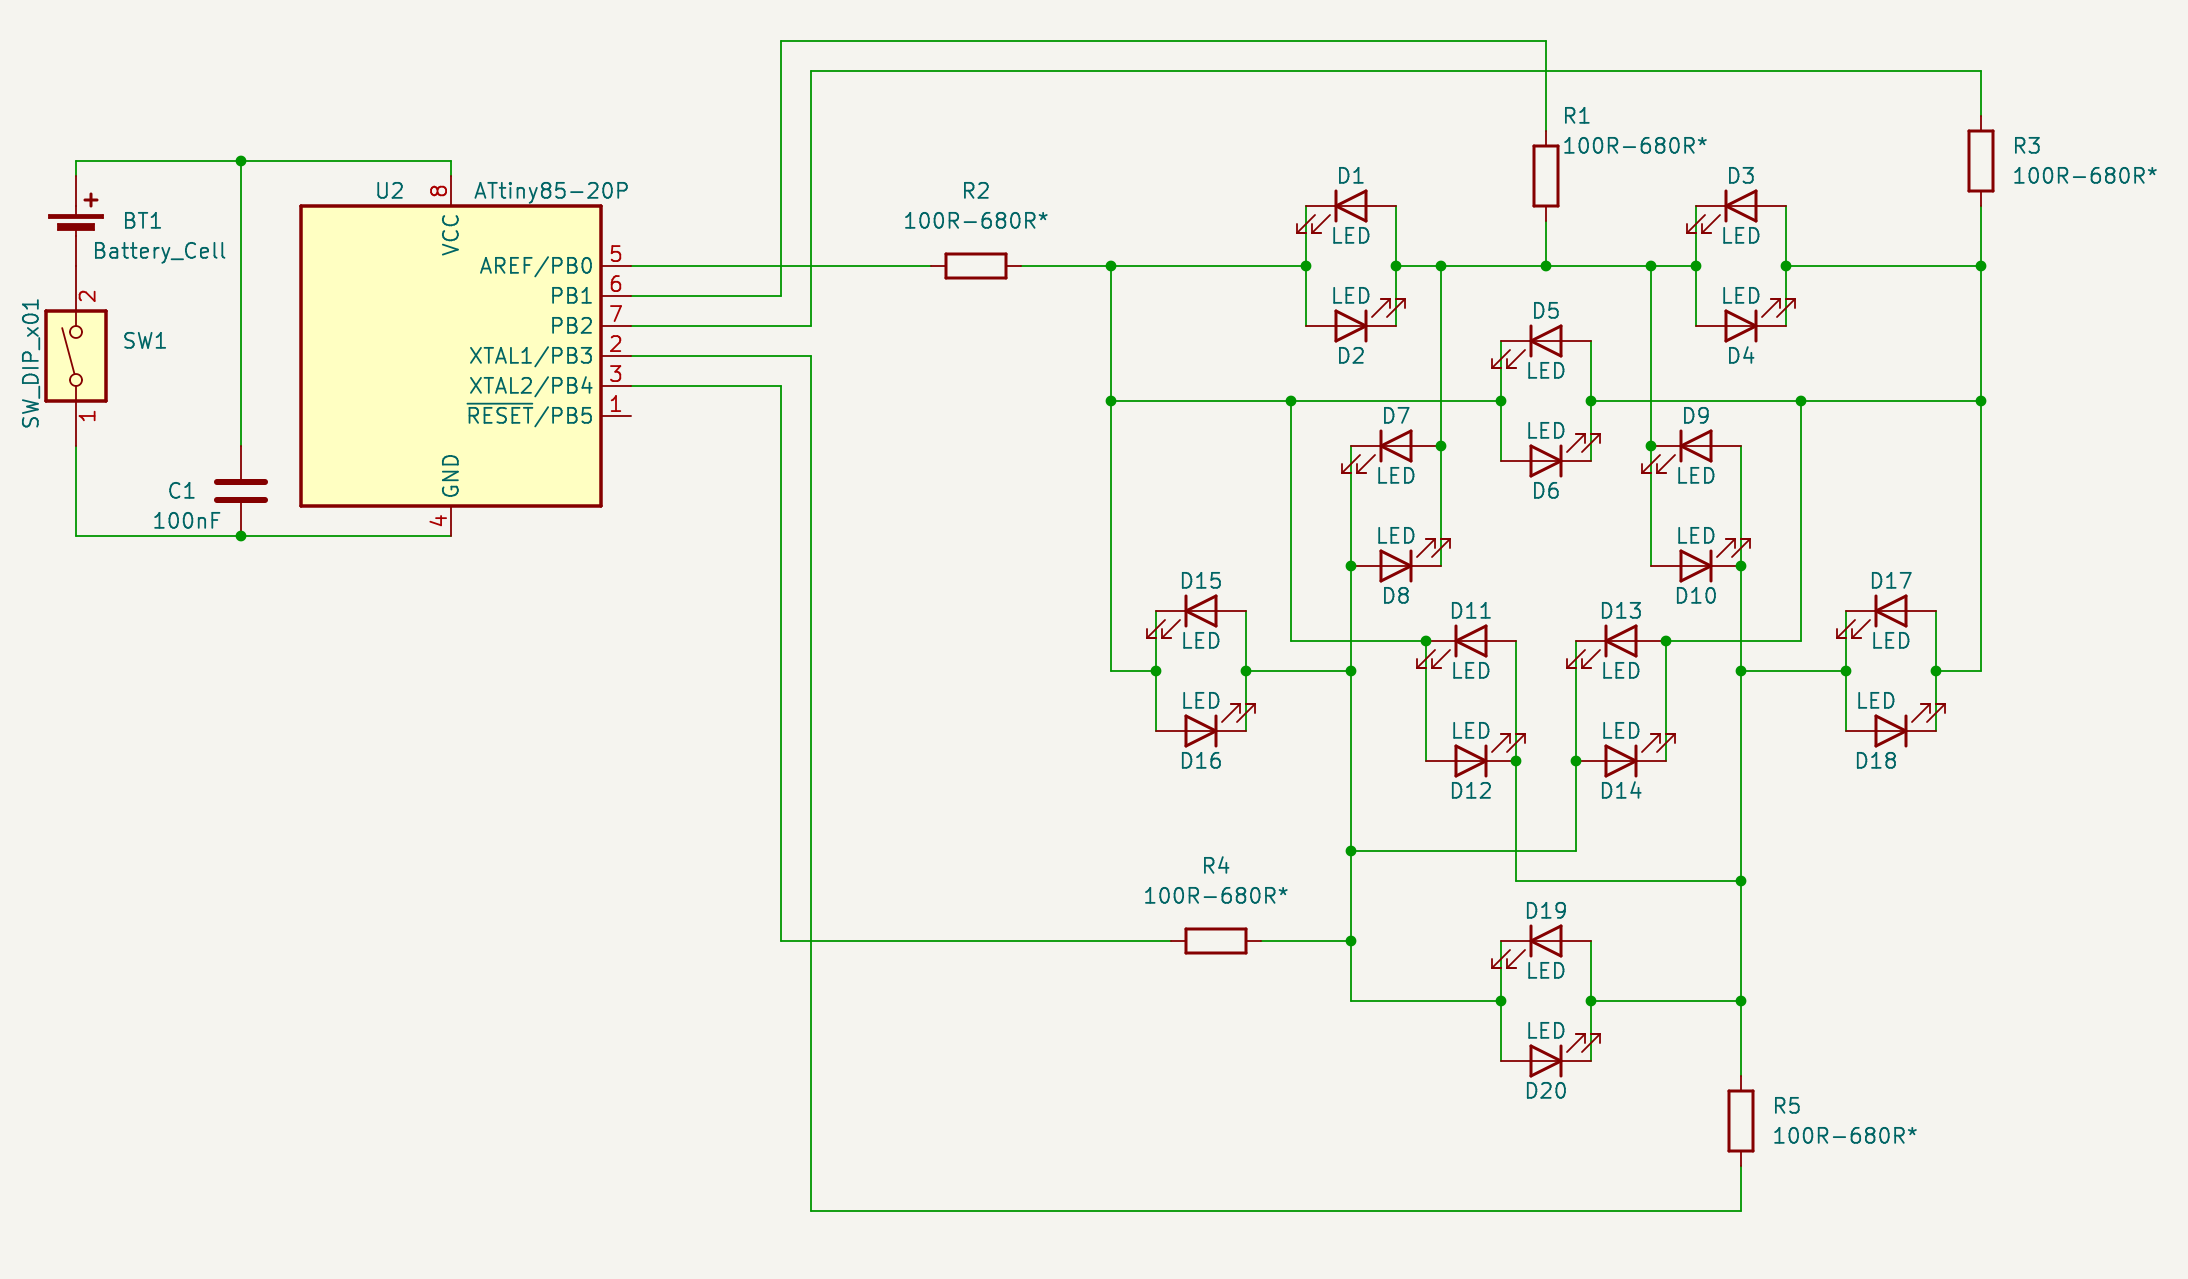Screen dimensions: 2188x1279
Task: Click the C1 reference label
Action: [x=181, y=491]
